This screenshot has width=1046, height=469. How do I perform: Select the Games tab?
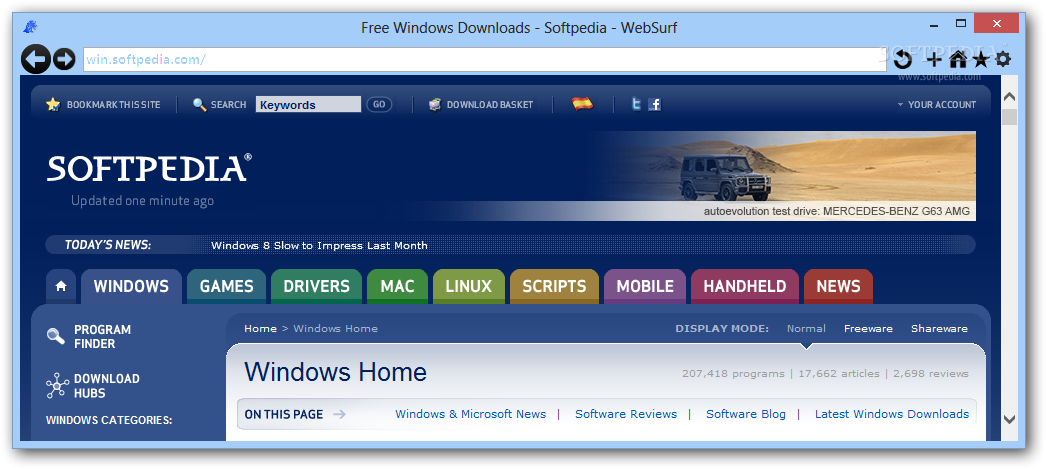click(x=226, y=286)
